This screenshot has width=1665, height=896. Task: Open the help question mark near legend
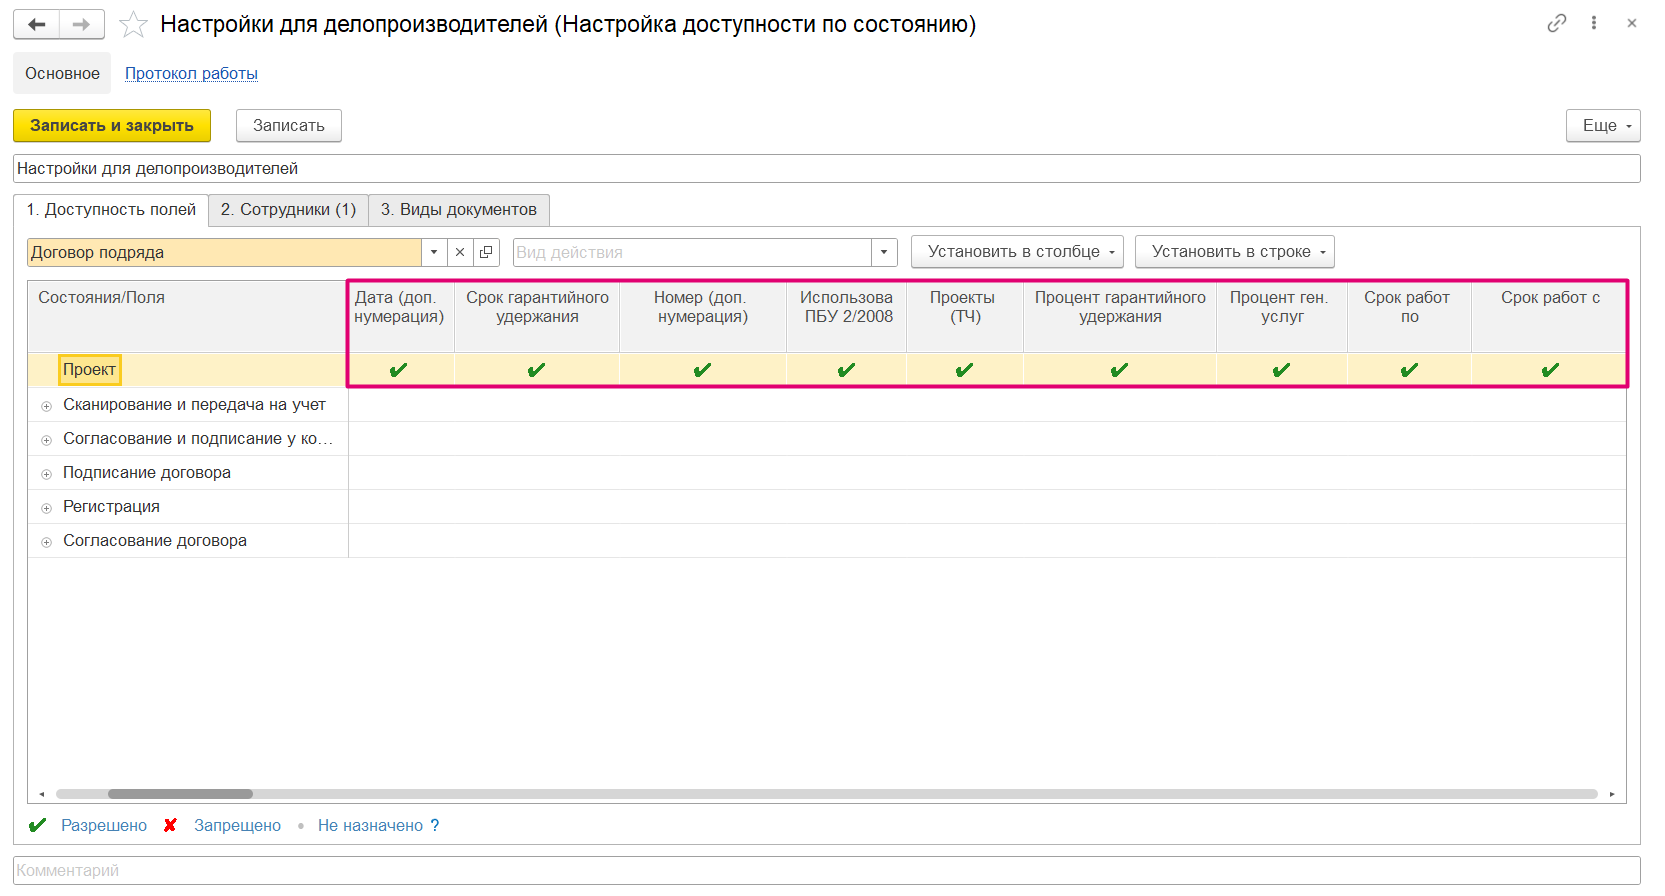(435, 825)
